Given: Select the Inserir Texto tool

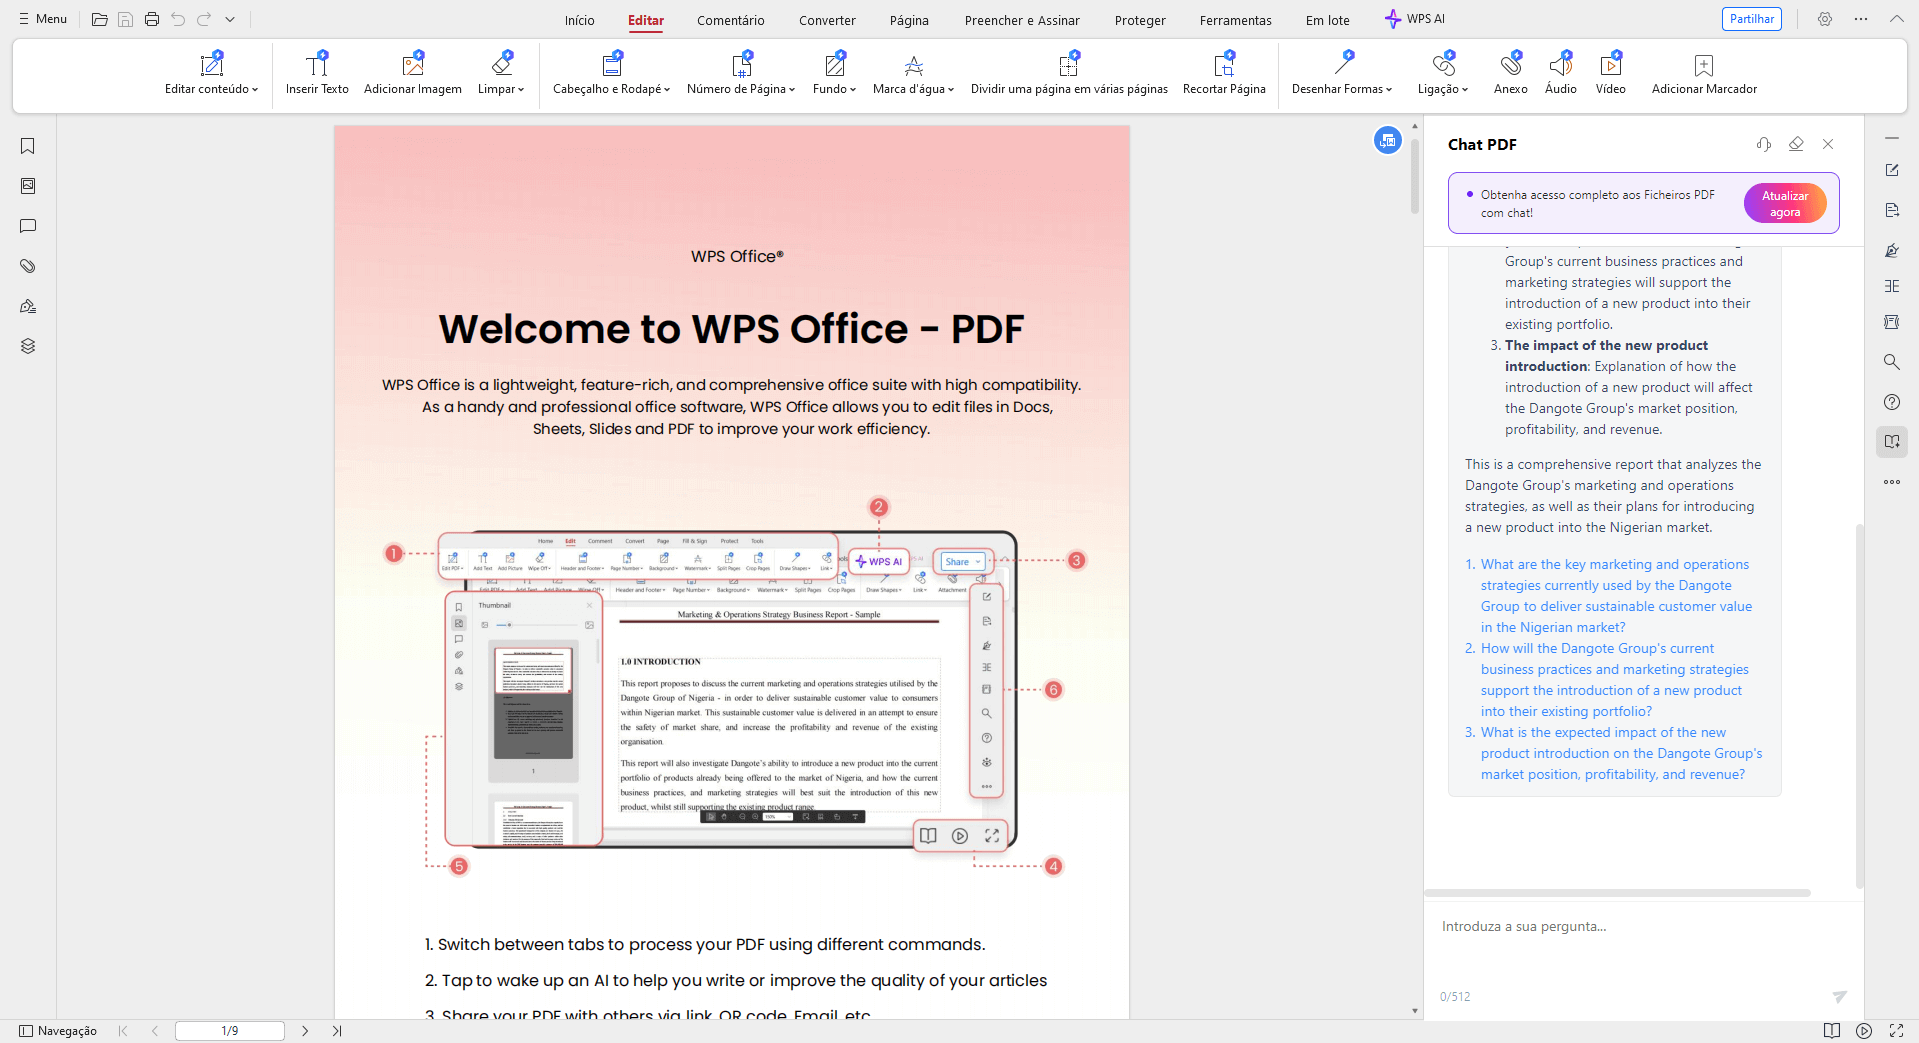Looking at the screenshot, I should (x=317, y=74).
